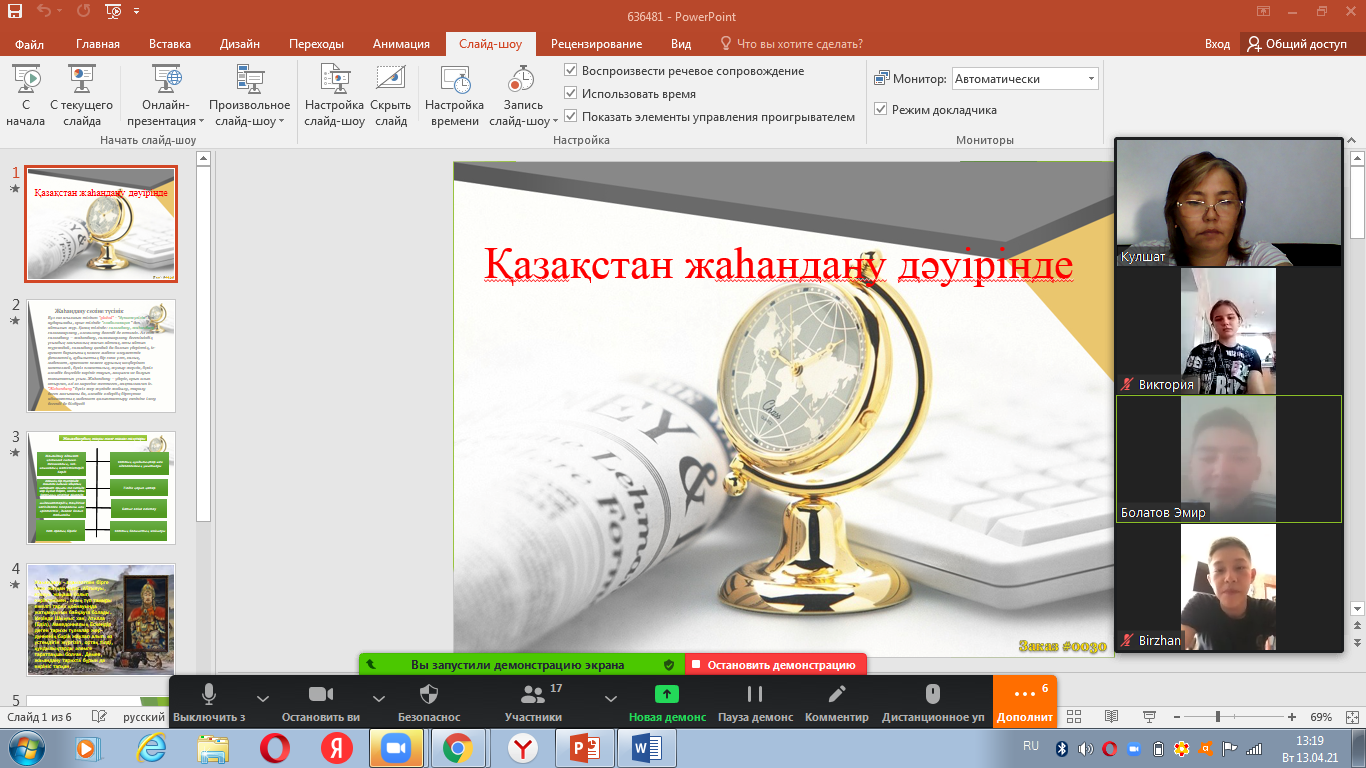
Task: Start slideshow from the beginning (С начала)
Action: click(x=25, y=96)
